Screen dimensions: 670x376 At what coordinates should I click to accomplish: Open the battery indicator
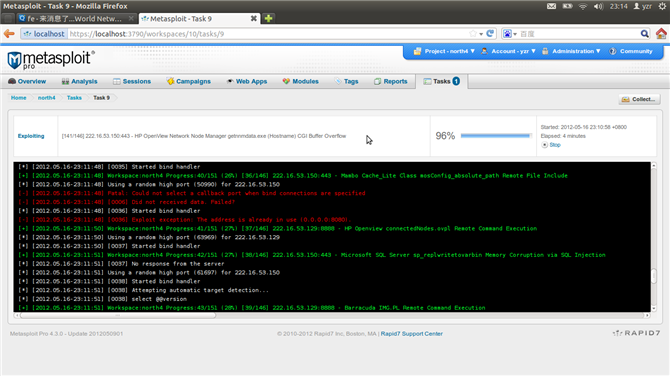[567, 6]
